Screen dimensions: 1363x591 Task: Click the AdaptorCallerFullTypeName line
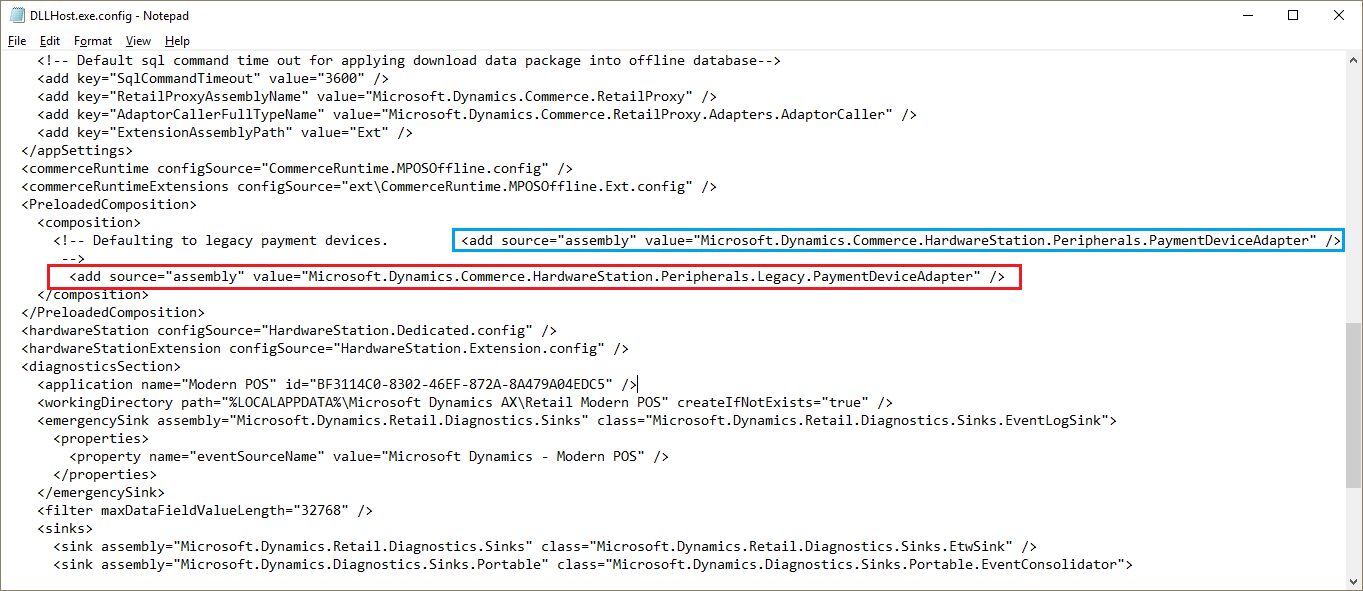click(477, 114)
